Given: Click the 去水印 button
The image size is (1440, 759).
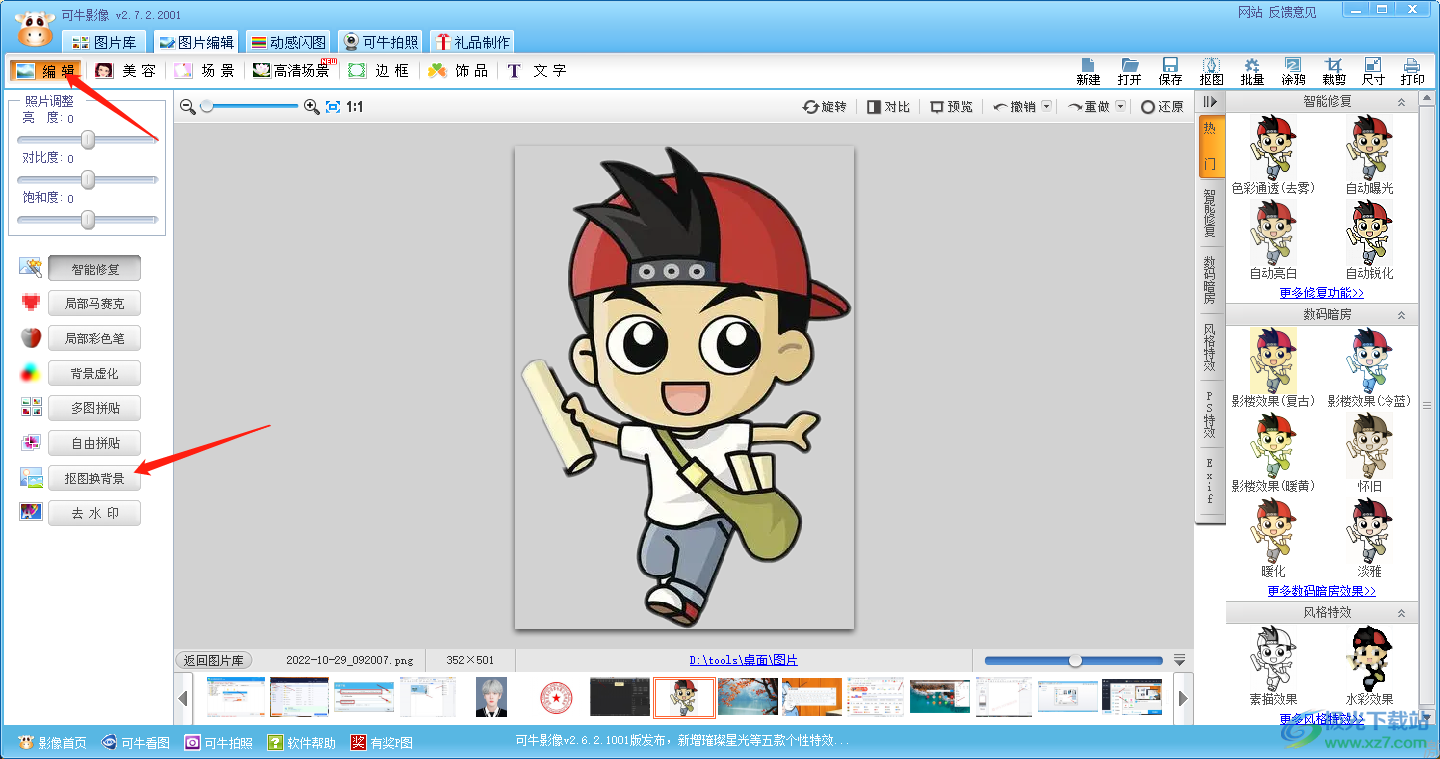Looking at the screenshot, I should (x=95, y=514).
